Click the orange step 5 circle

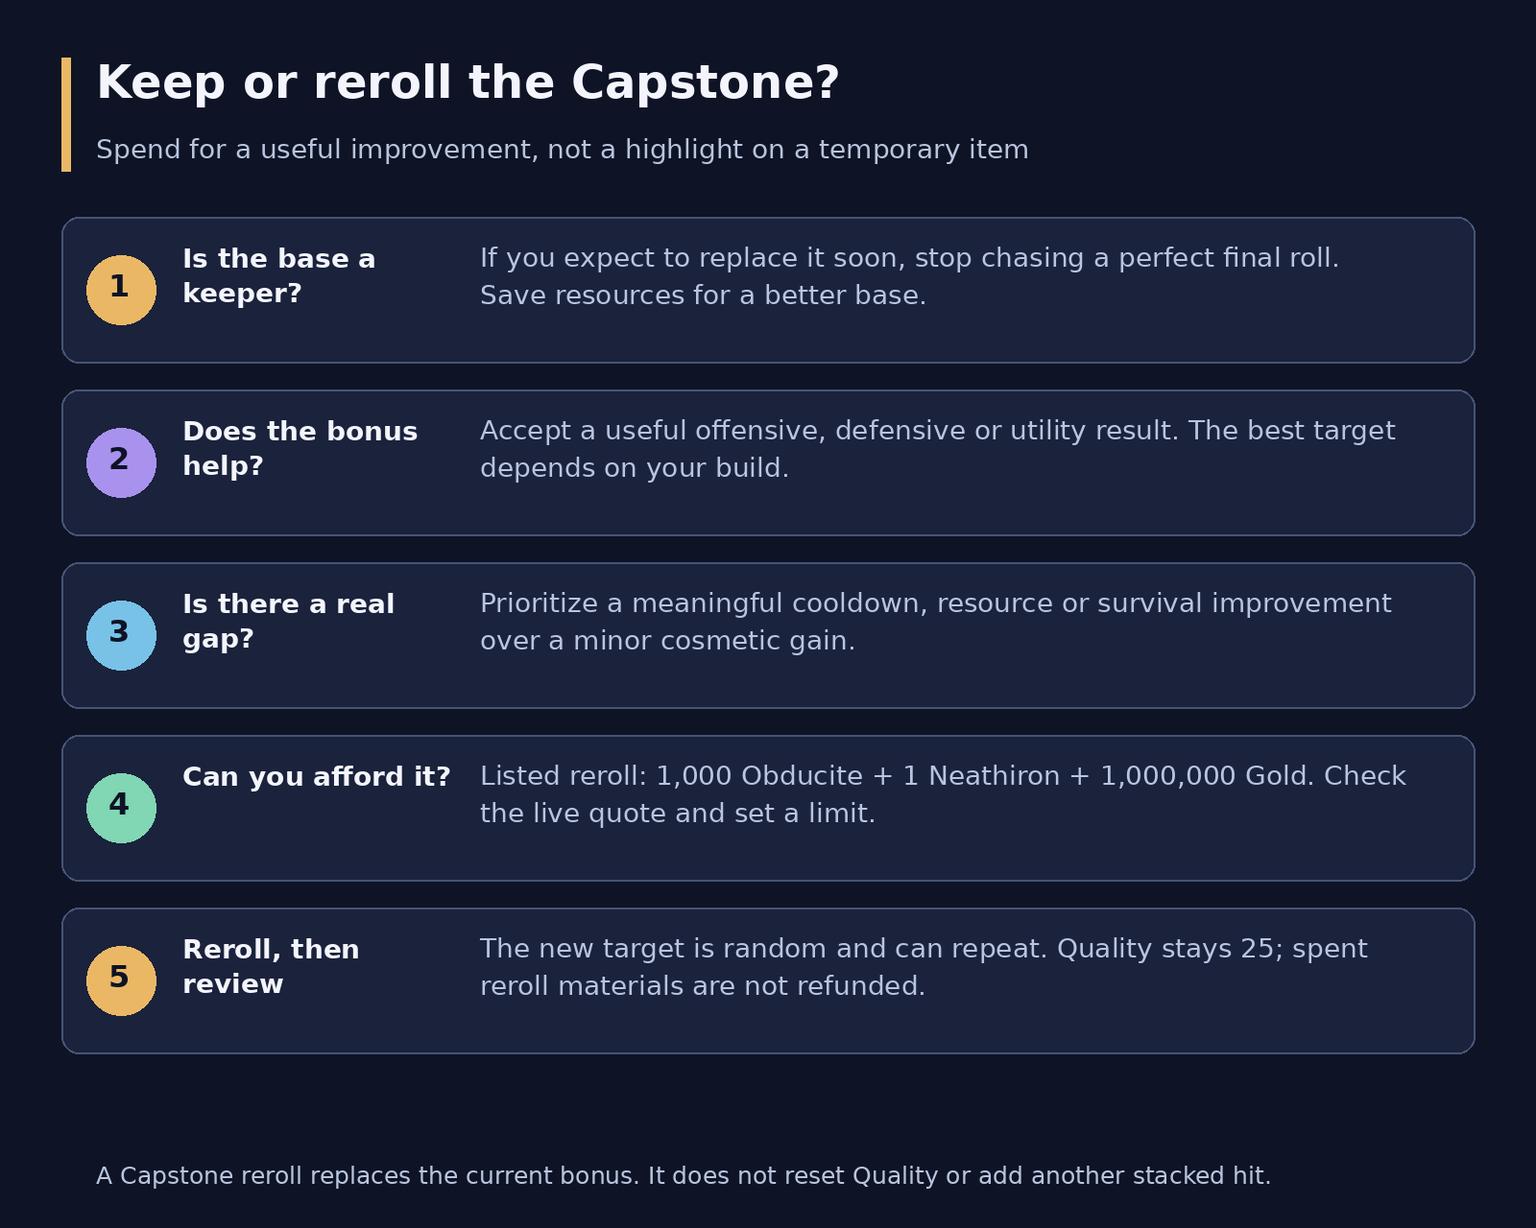point(121,981)
